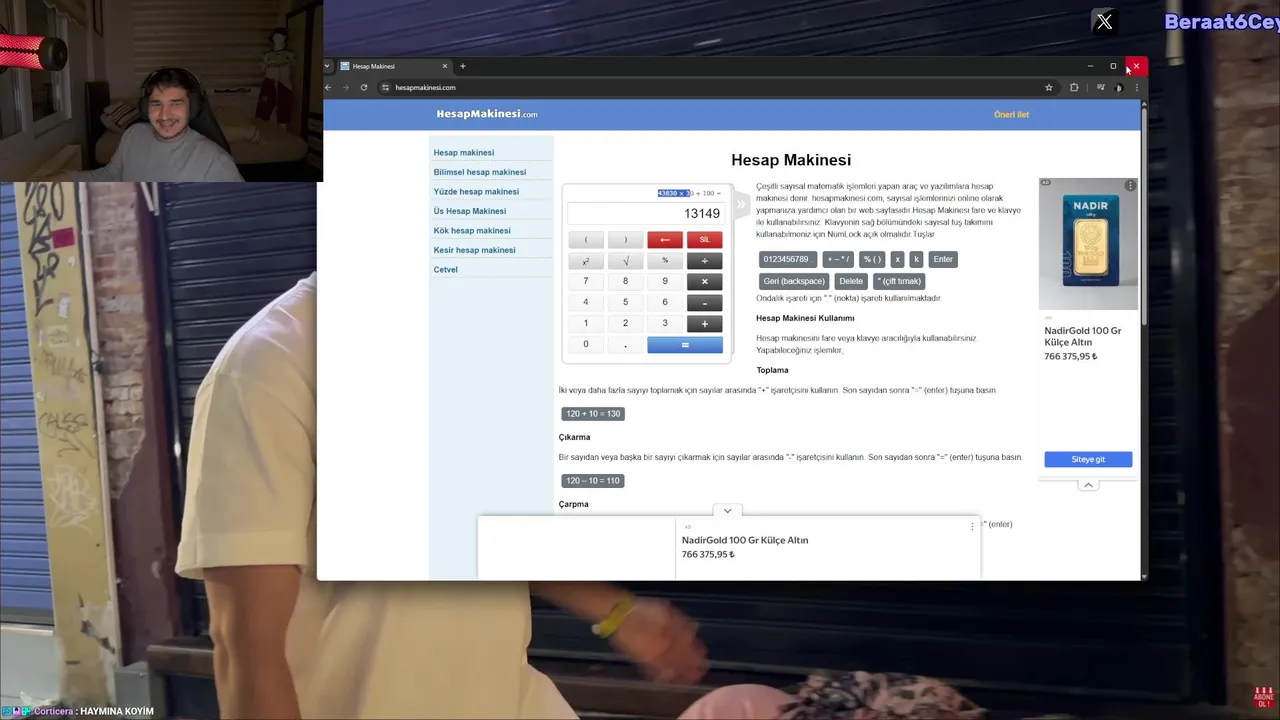Image resolution: width=1280 pixels, height=720 pixels.
Task: Click the calculator display showing 13149
Action: (x=645, y=213)
